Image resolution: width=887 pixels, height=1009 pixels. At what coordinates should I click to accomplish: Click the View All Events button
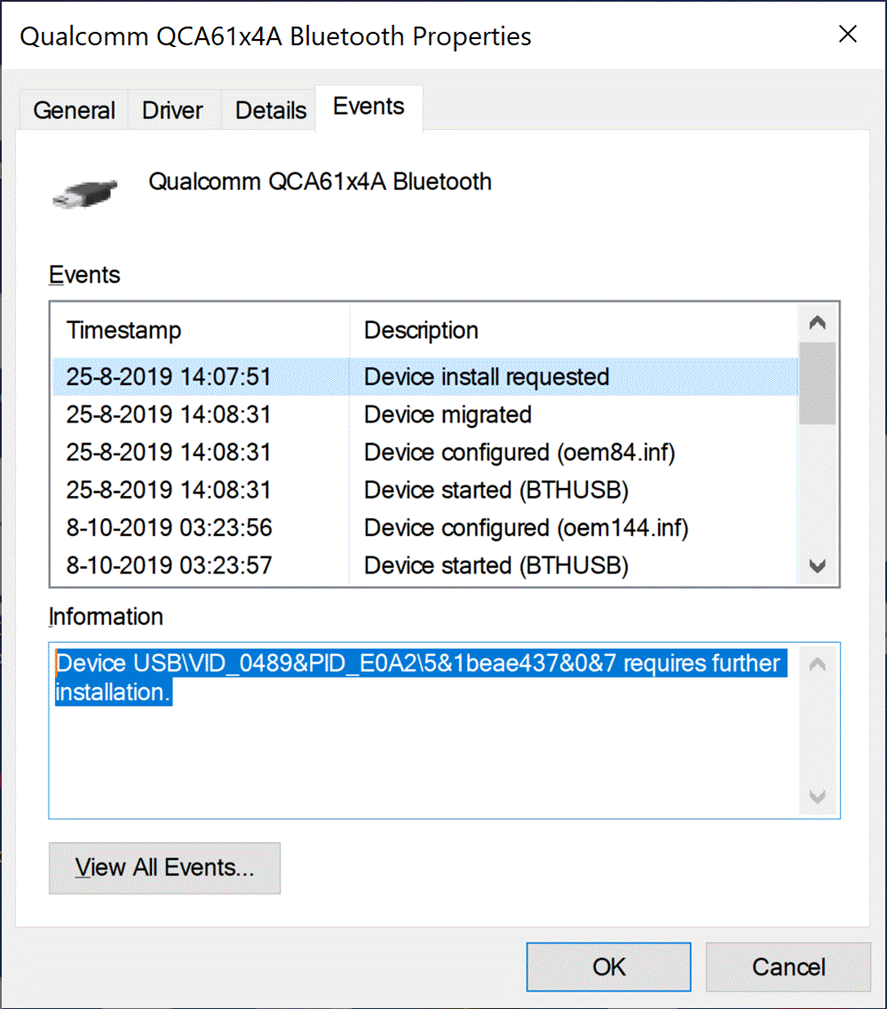pyautogui.click(x=165, y=868)
